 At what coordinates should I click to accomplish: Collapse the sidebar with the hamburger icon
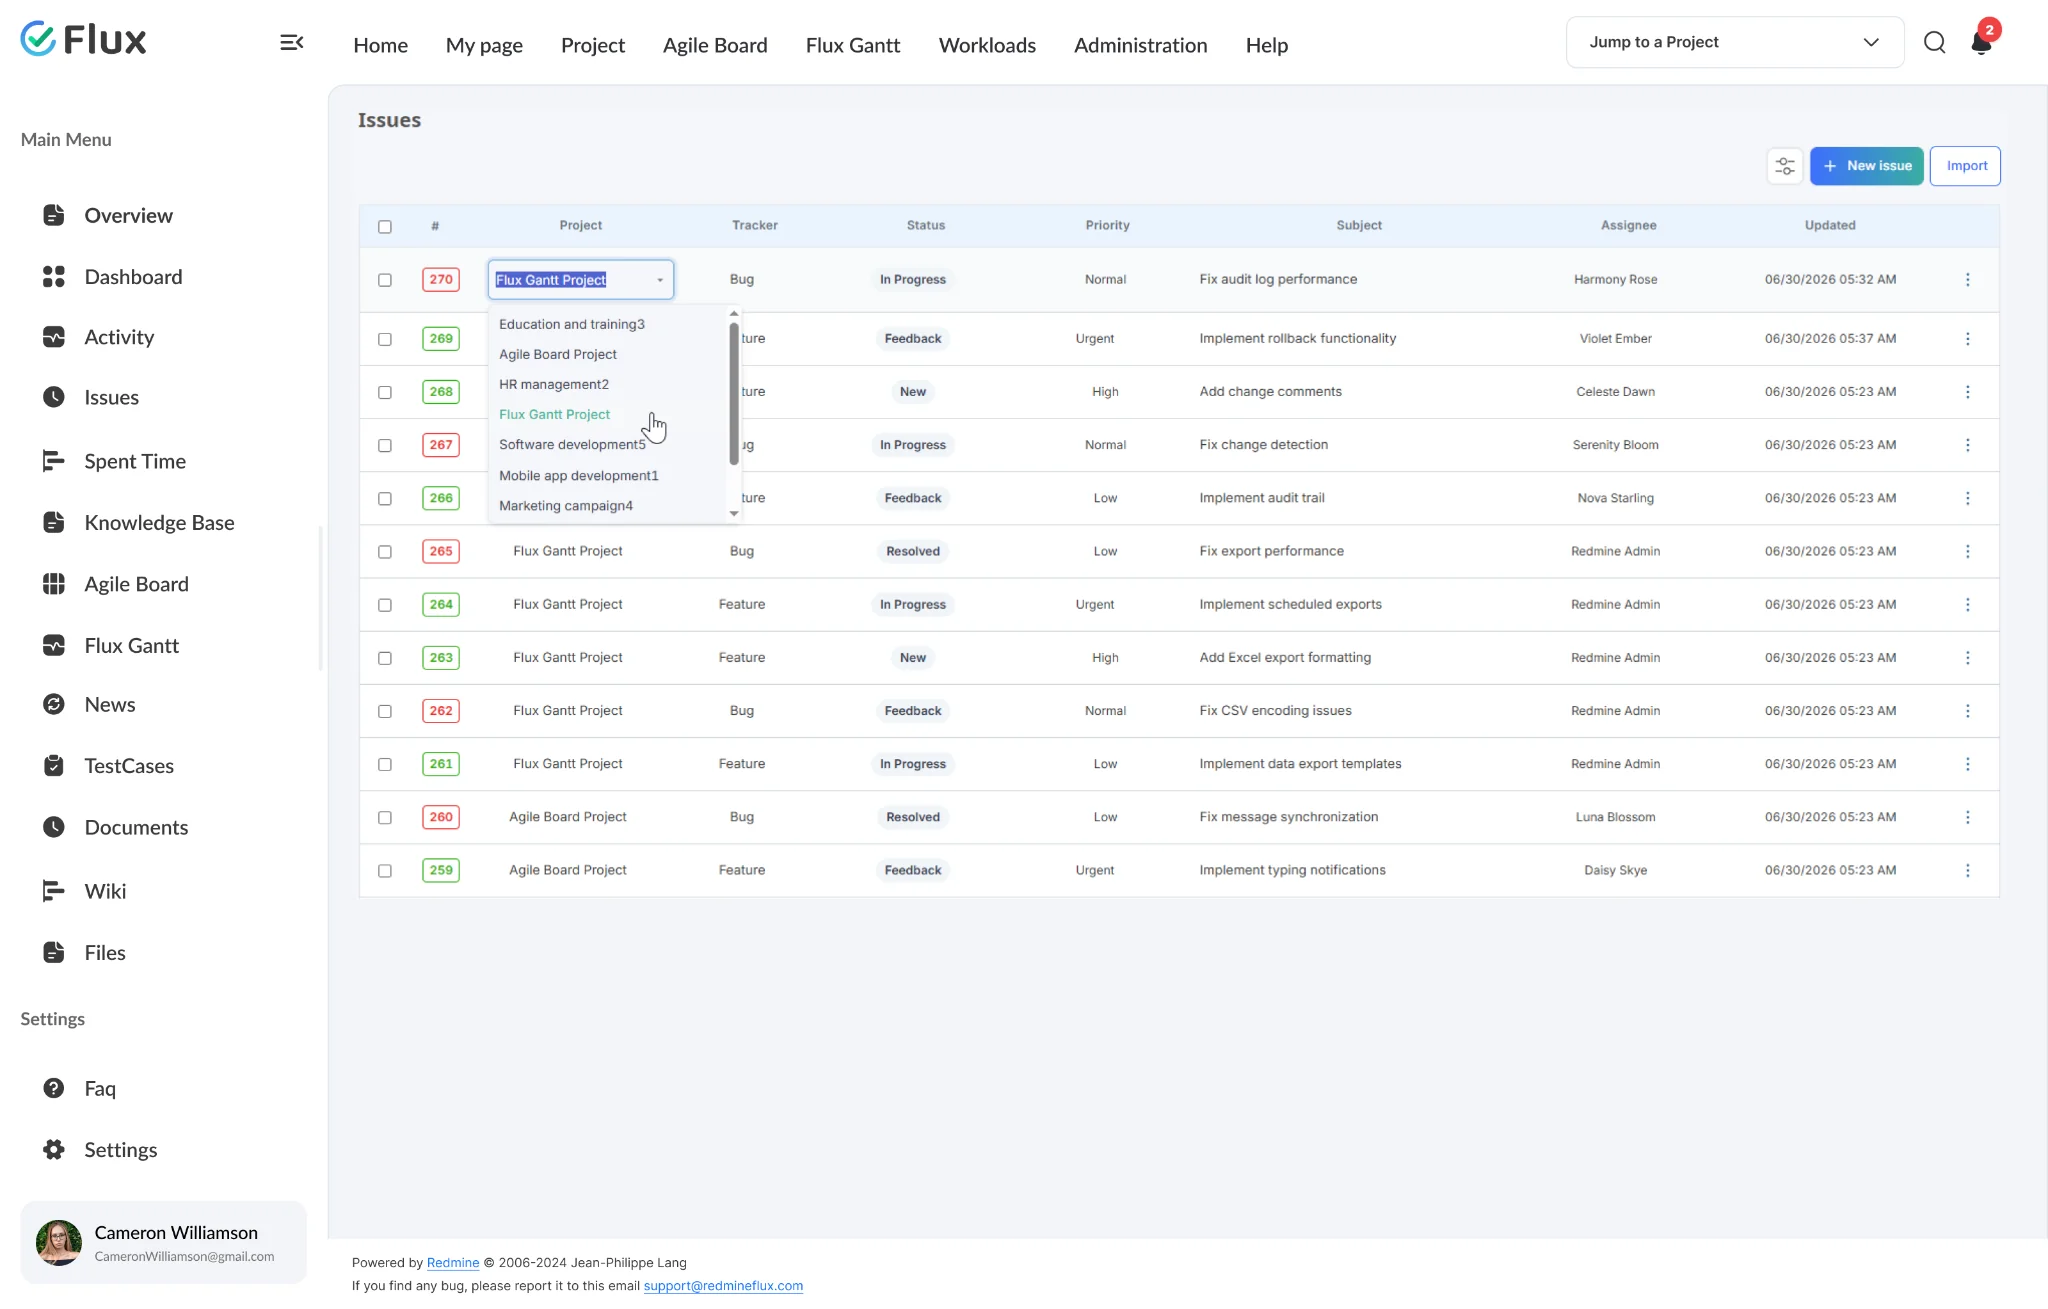(x=291, y=42)
